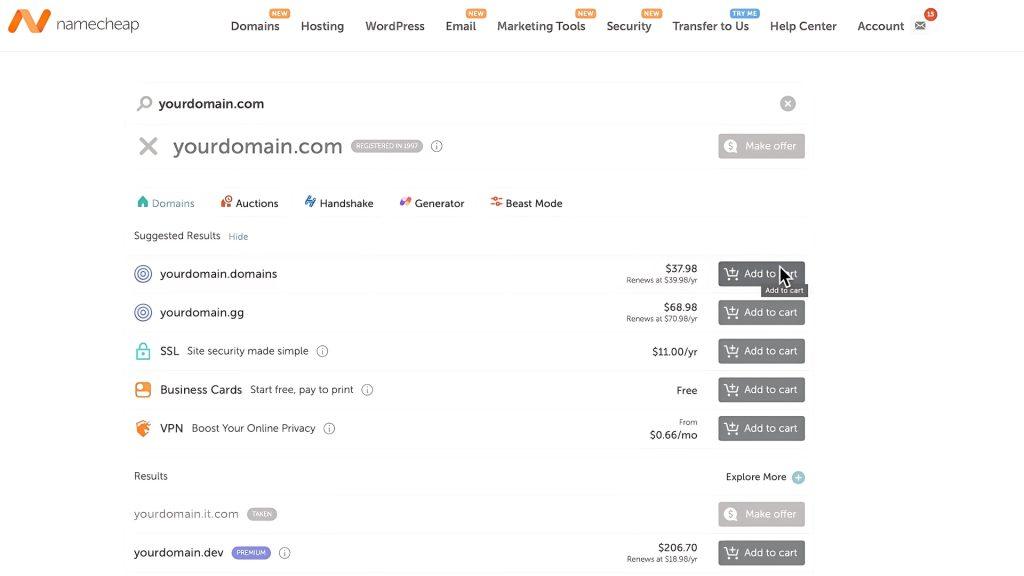Image resolution: width=1024 pixels, height=576 pixels.
Task: Add yourdomain.domains to cart
Action: coord(761,274)
